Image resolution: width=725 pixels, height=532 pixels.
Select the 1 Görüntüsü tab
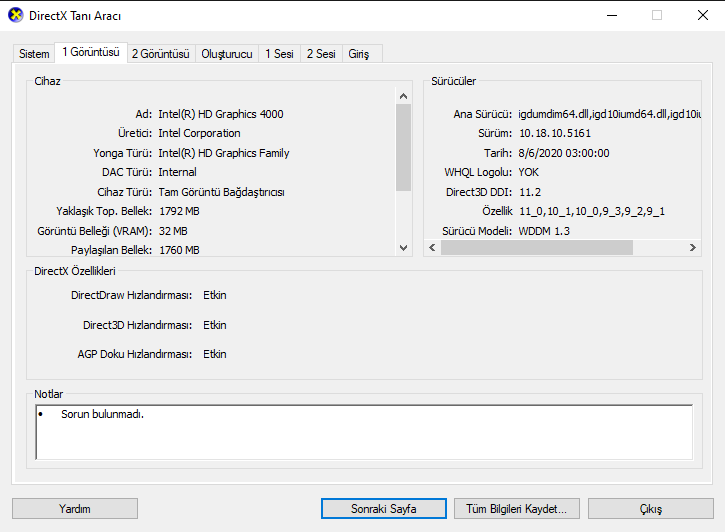point(91,52)
